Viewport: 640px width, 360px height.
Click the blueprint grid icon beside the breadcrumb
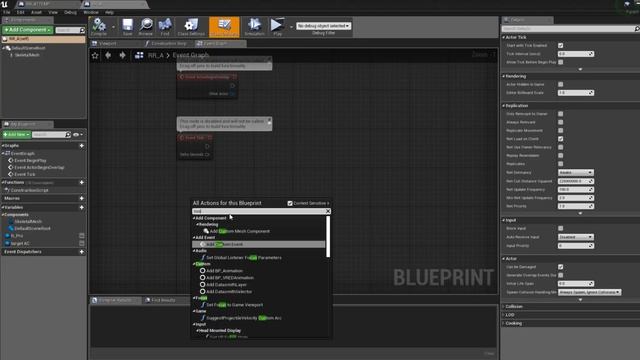click(x=139, y=55)
